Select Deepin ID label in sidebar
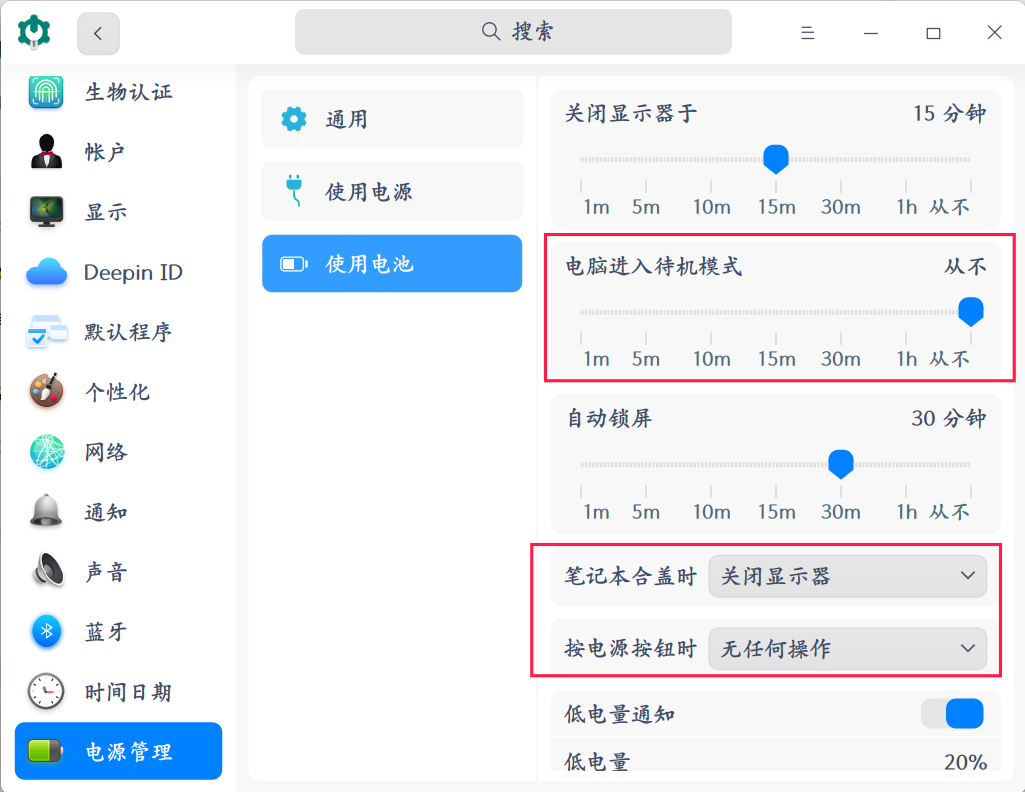Screen dimensions: 1025x792 133,272
